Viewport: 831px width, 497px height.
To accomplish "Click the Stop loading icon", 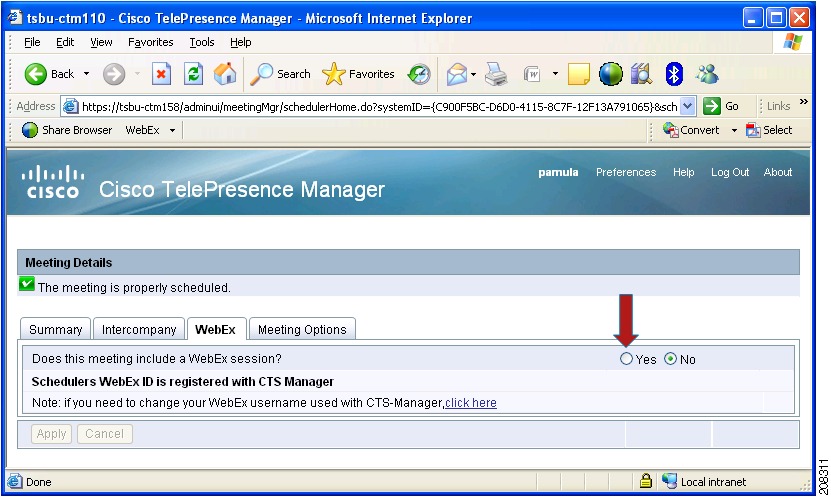I will point(161,74).
